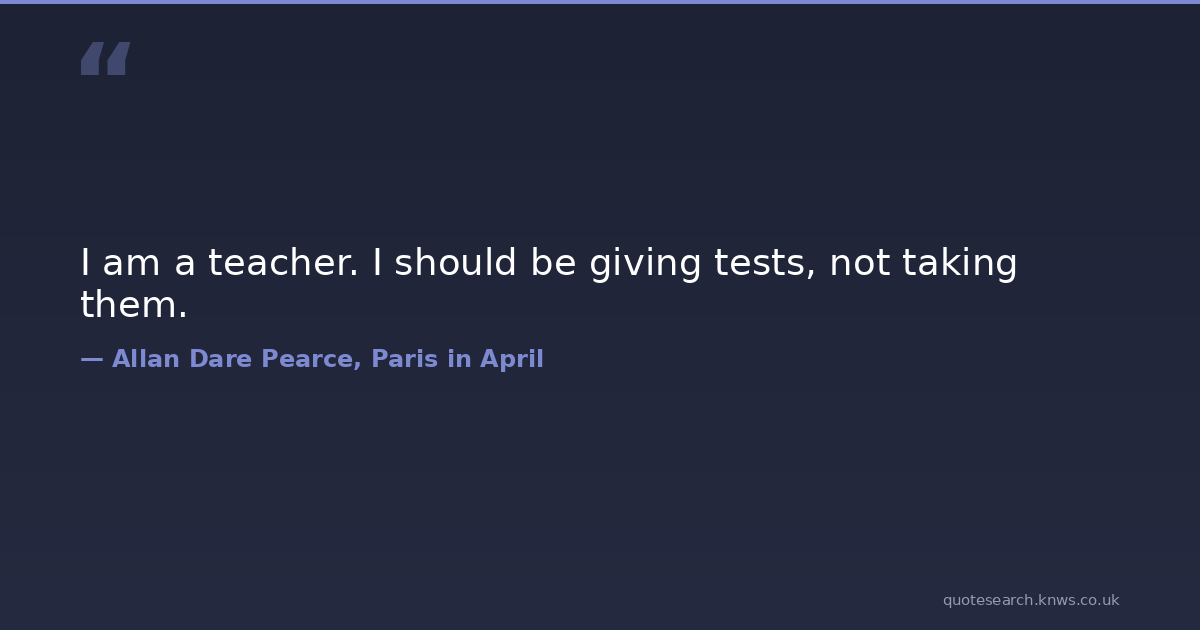The height and width of the screenshot is (630, 1200).
Task: Click the word "taking" in the quote
Action: point(959,263)
